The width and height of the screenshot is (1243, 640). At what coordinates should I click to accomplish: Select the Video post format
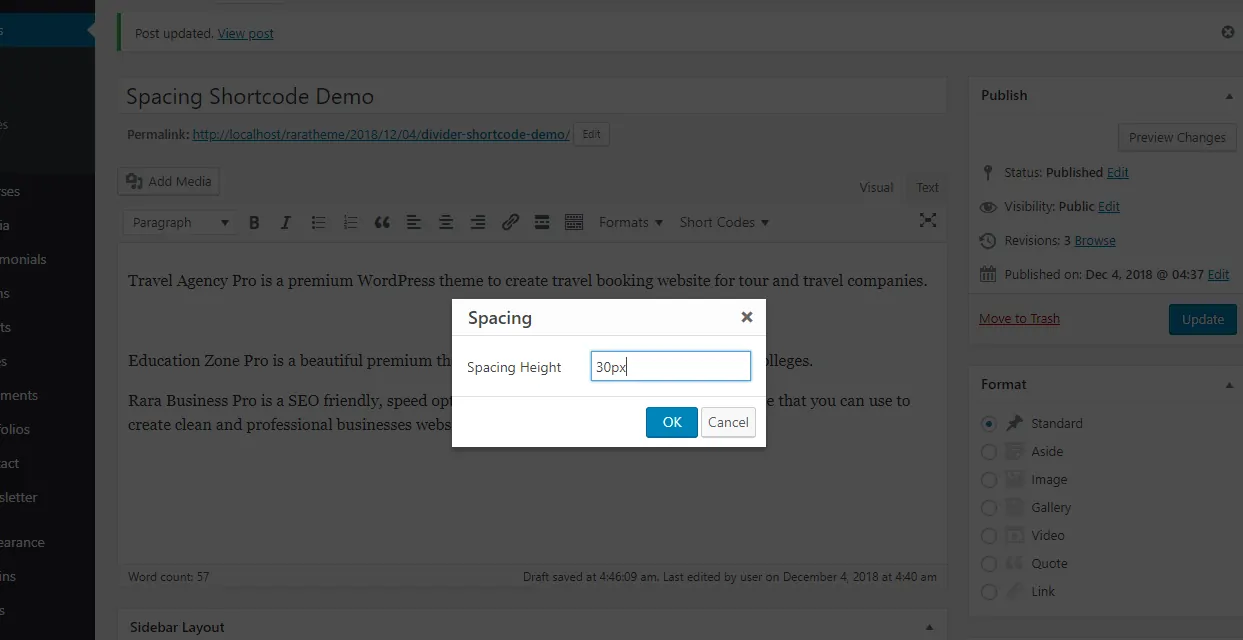pyautogui.click(x=989, y=535)
